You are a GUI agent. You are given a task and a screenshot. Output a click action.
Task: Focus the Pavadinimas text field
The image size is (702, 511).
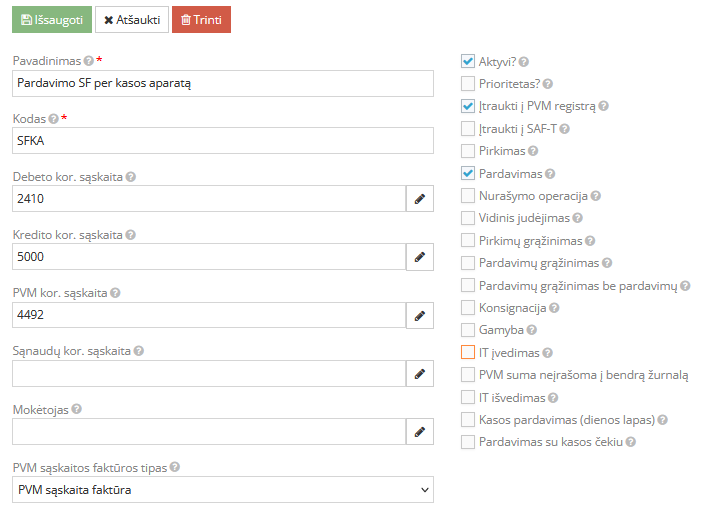tap(222, 83)
